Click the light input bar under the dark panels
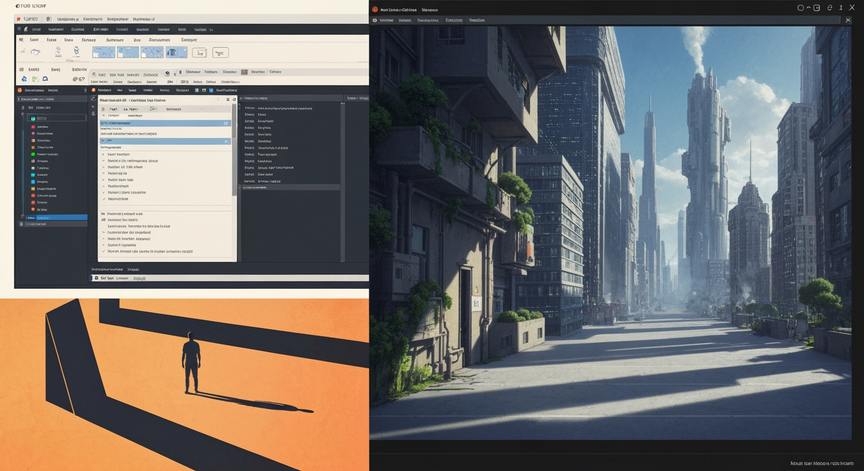The height and width of the screenshot is (471, 864). [230, 278]
